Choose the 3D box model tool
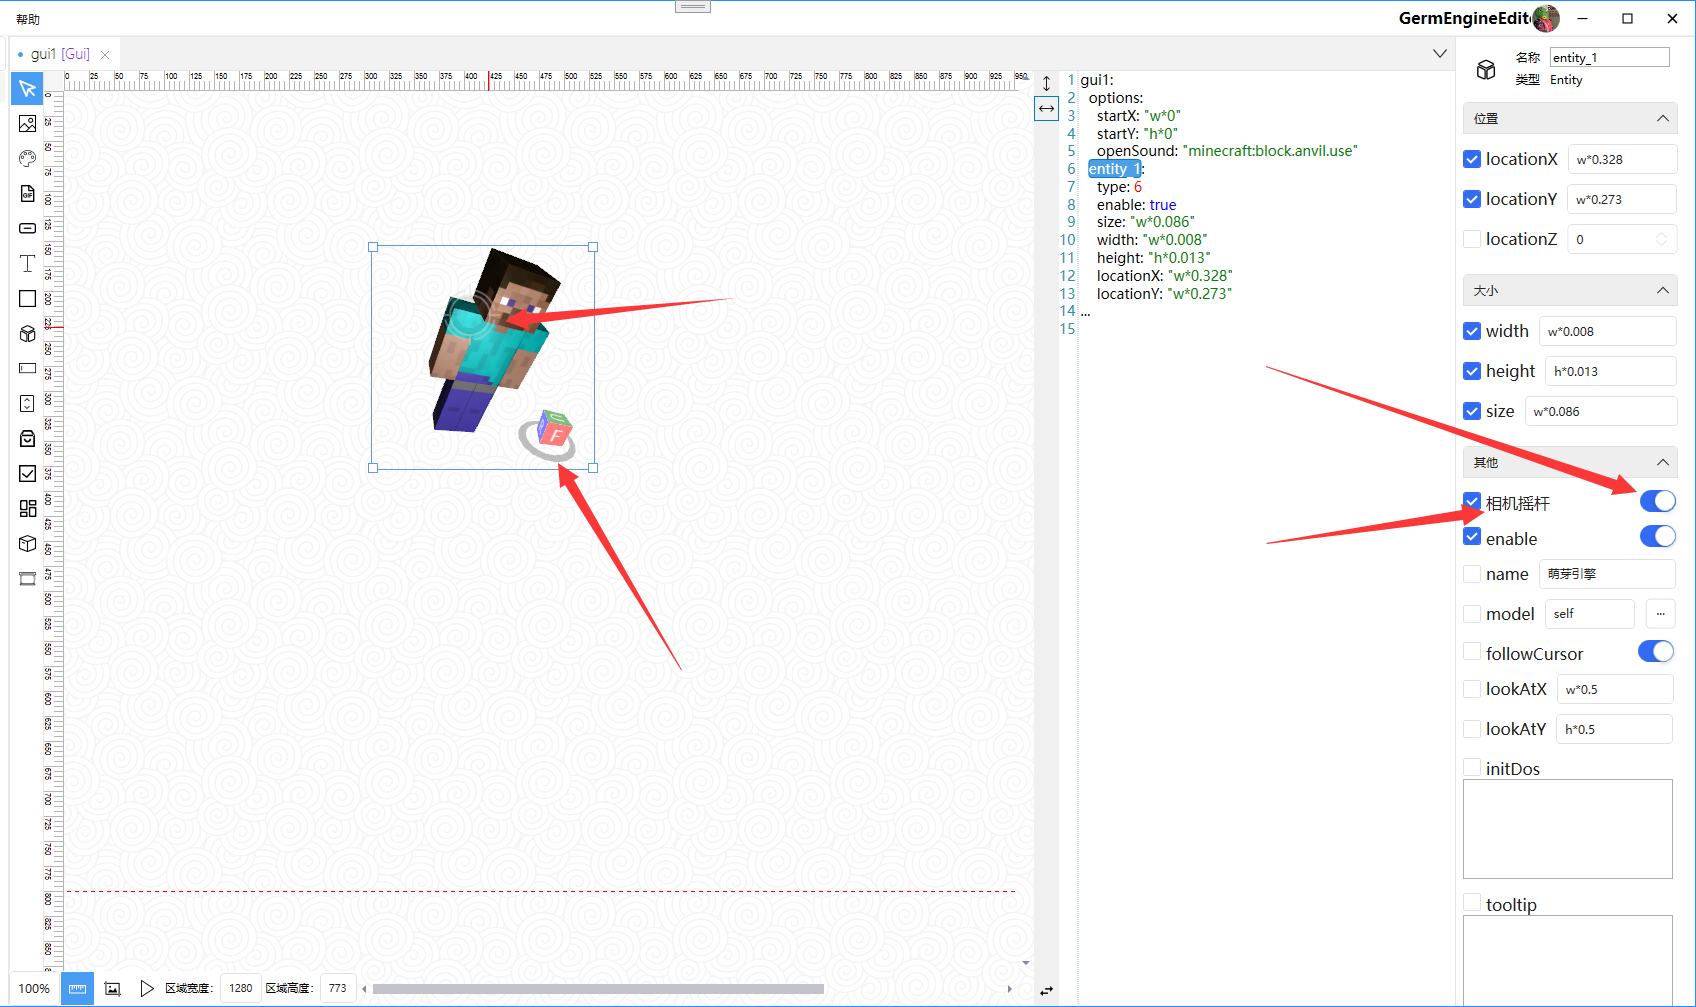1696x1007 pixels. [x=27, y=543]
